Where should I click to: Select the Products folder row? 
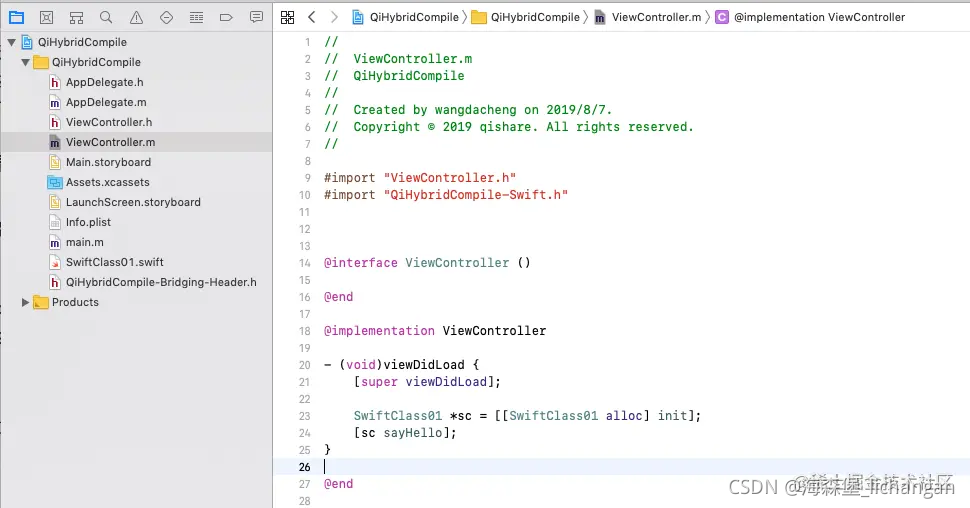click(x=136, y=302)
